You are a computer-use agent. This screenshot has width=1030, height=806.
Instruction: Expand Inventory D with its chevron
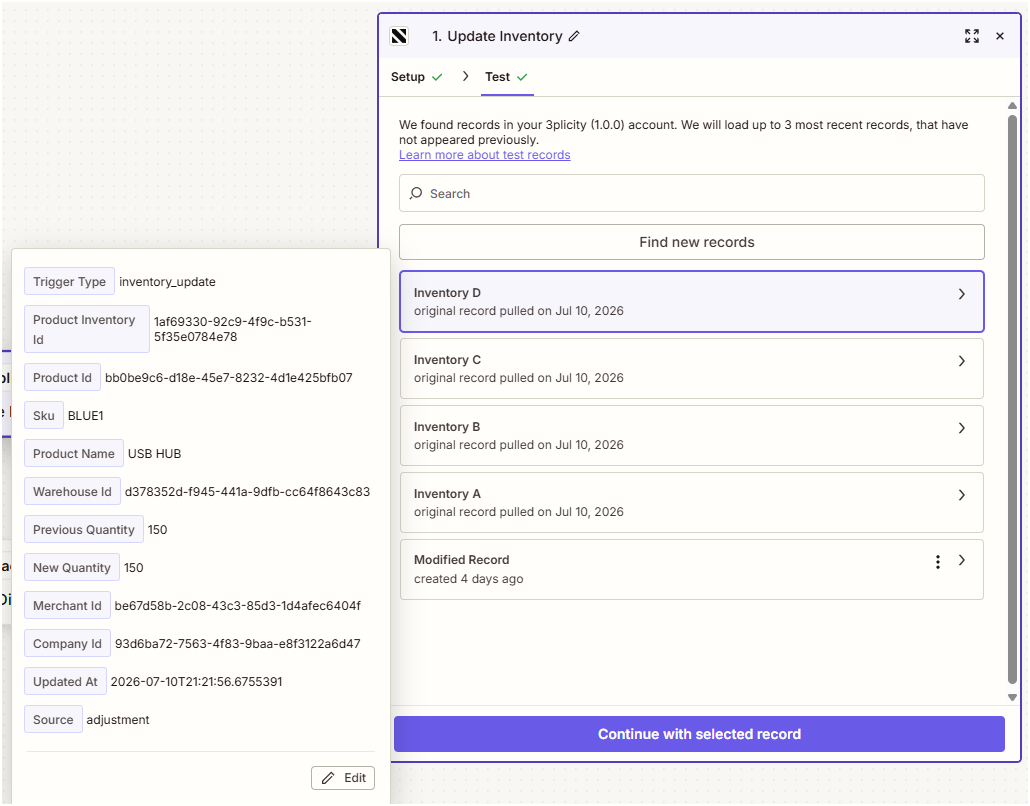(x=962, y=294)
